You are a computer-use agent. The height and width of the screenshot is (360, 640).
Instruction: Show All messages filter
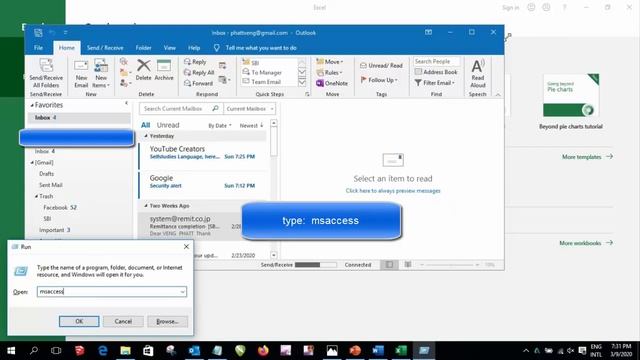[x=146, y=125]
